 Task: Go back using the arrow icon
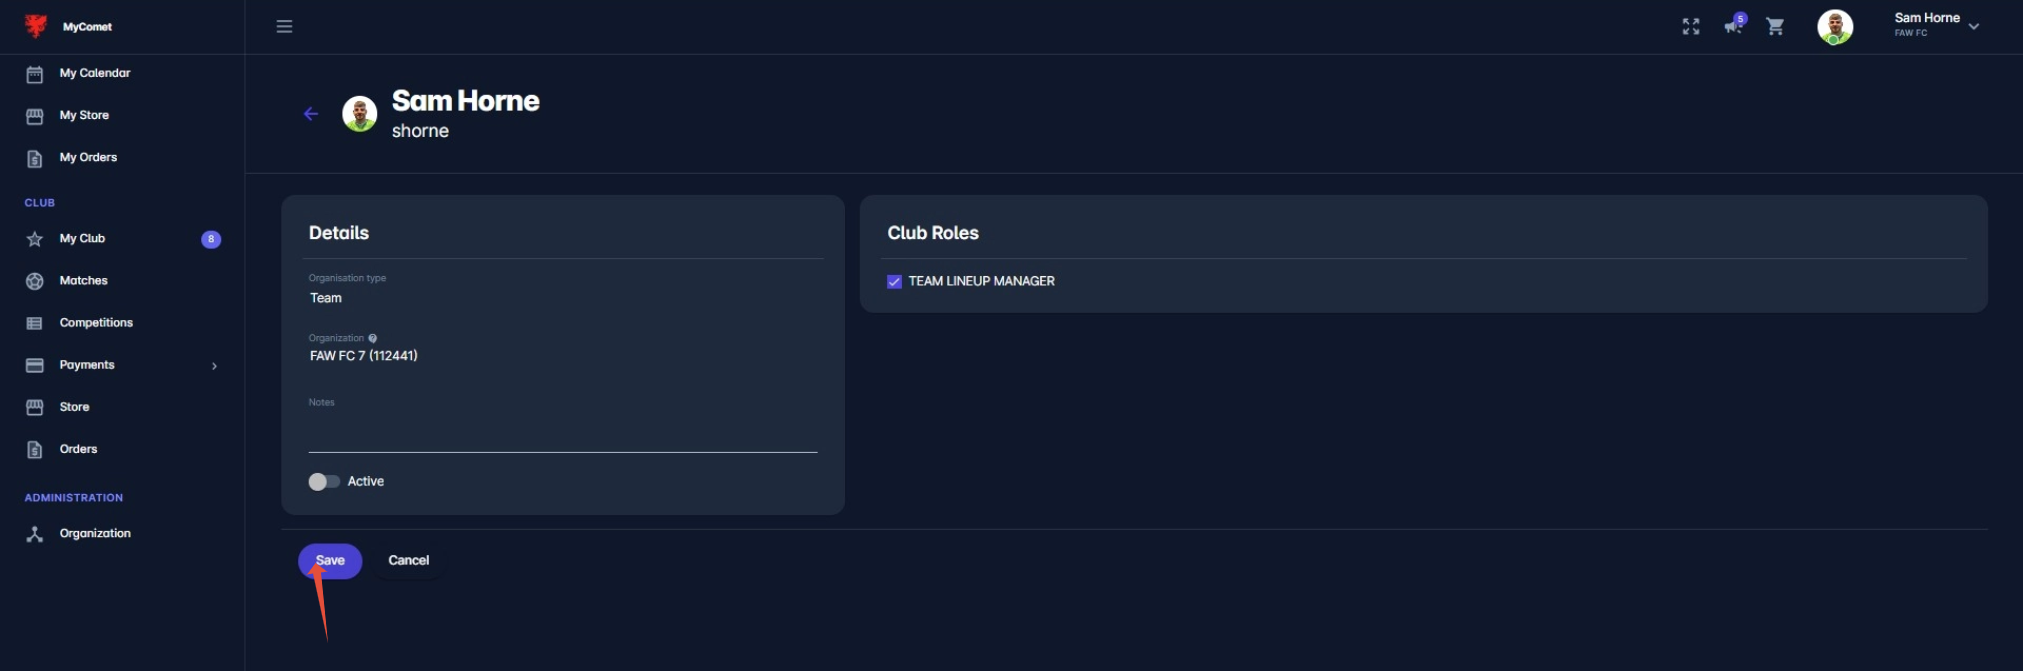point(311,114)
